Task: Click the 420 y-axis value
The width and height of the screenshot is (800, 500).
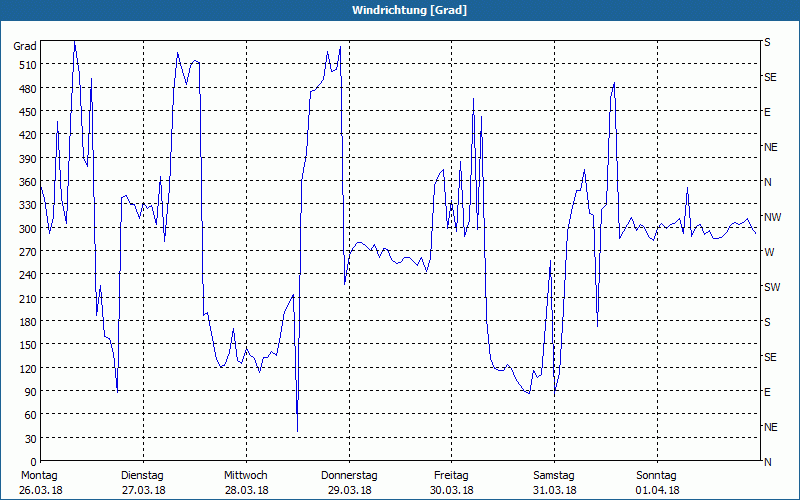Action: [29, 135]
